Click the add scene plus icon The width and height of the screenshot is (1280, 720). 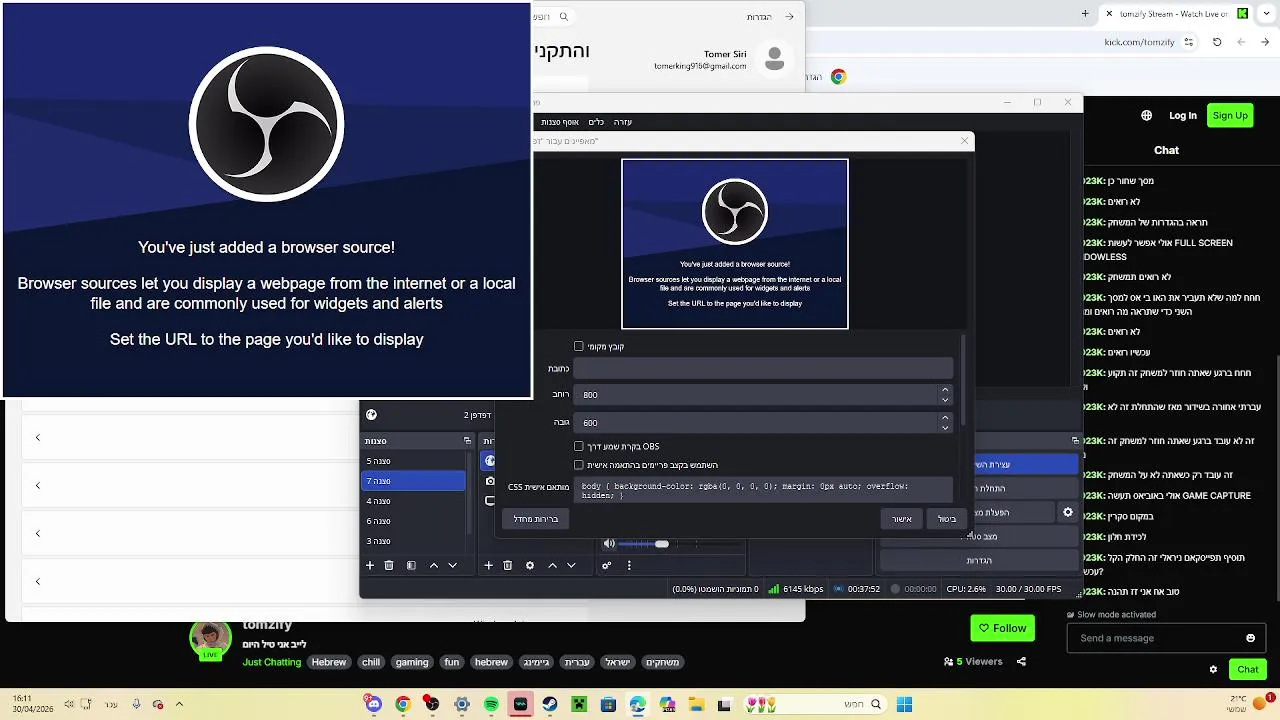coord(370,565)
